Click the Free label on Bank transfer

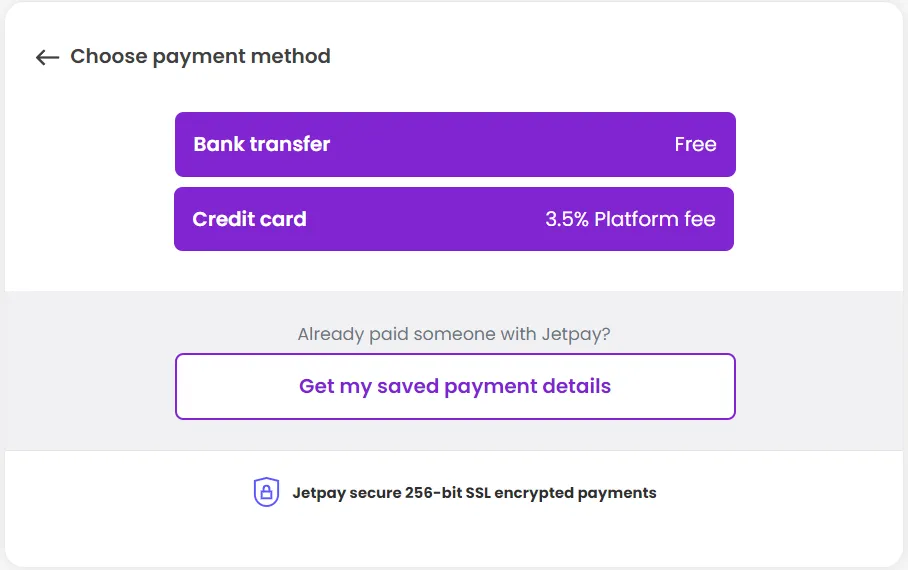(x=695, y=144)
